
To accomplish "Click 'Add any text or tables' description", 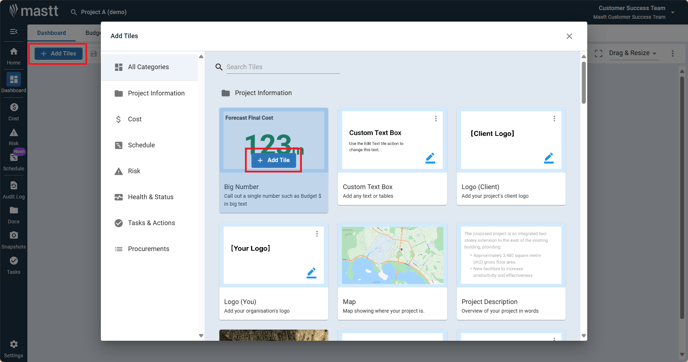I will coord(368,196).
